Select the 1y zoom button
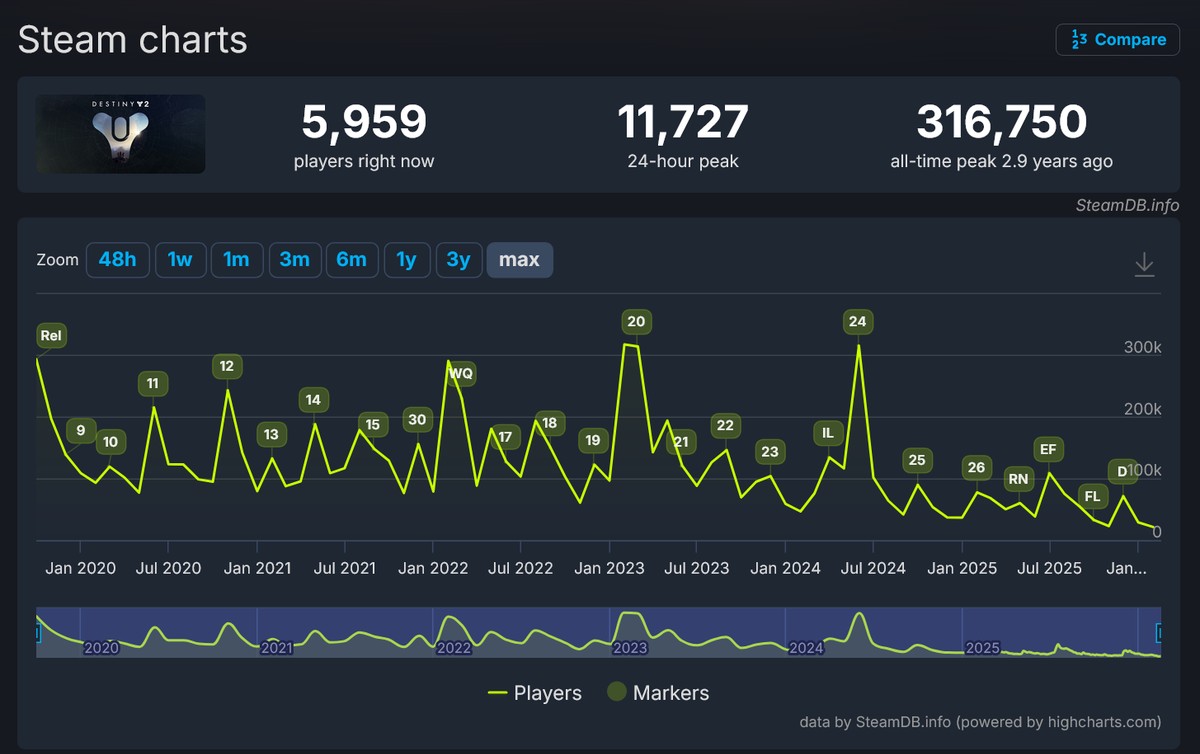This screenshot has height=754, width=1200. click(406, 260)
